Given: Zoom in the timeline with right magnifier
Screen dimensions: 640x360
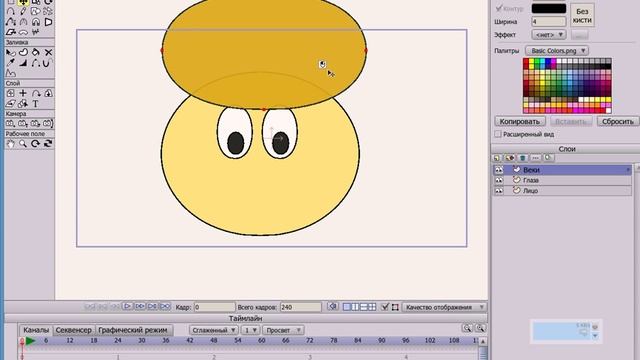Looking at the screenshot, I should click(x=480, y=328).
